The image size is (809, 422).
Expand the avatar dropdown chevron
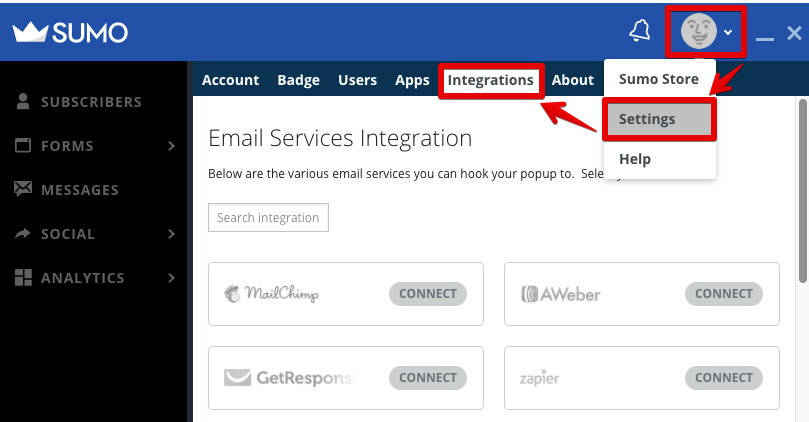(728, 32)
